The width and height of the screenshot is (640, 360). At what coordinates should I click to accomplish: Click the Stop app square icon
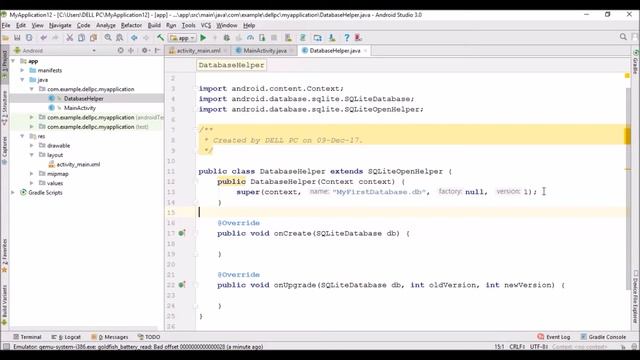click(x=274, y=38)
